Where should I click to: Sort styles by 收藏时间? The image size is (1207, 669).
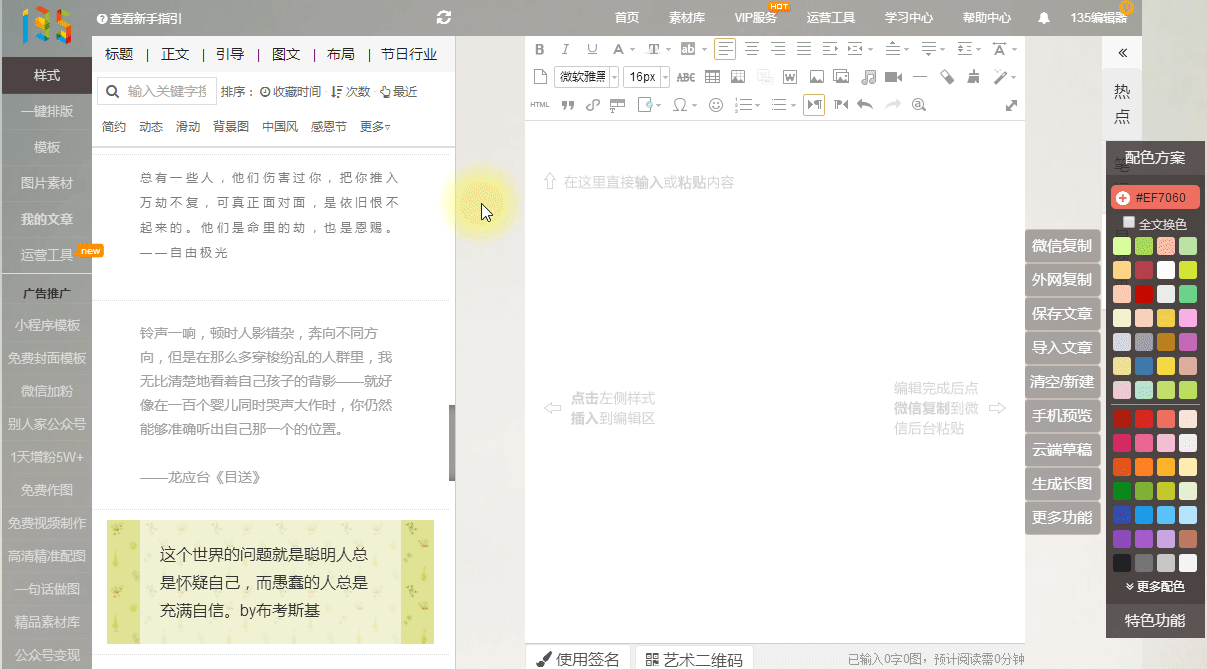point(290,92)
